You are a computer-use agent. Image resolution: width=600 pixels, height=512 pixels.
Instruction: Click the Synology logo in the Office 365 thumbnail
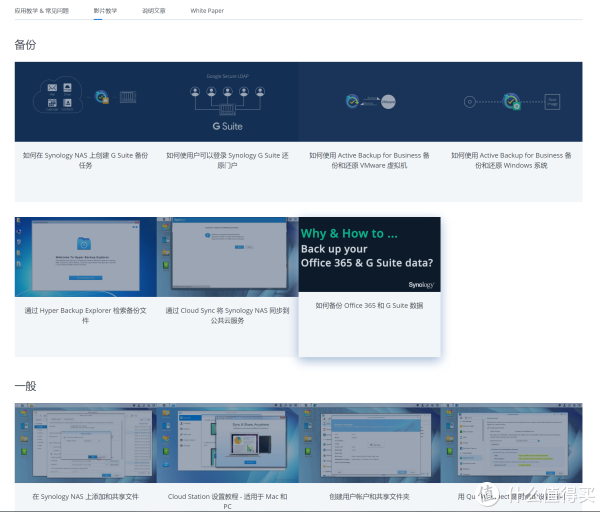coord(421,285)
